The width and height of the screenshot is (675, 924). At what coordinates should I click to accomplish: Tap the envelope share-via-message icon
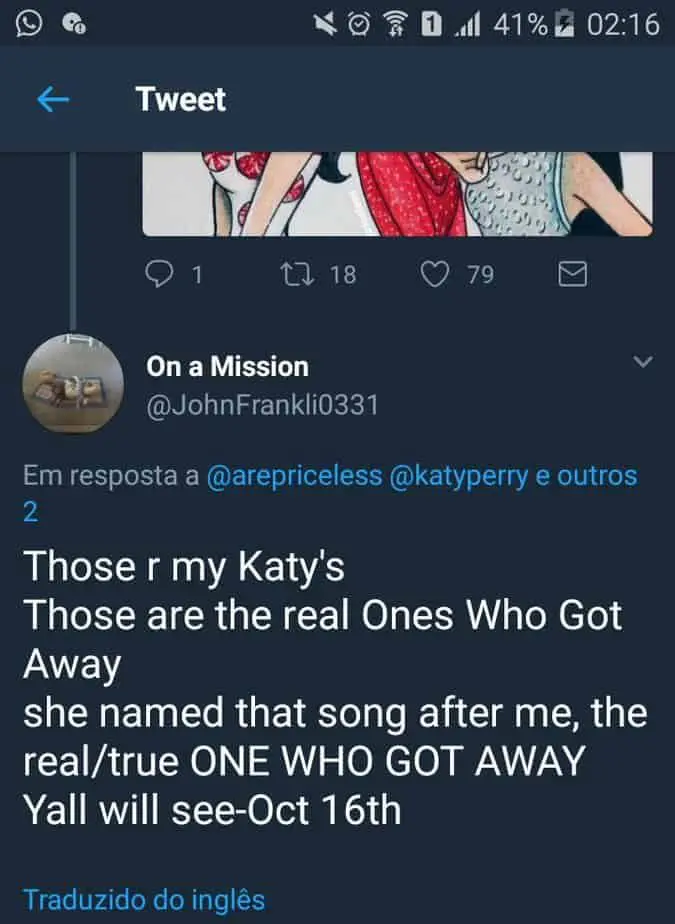tap(571, 273)
